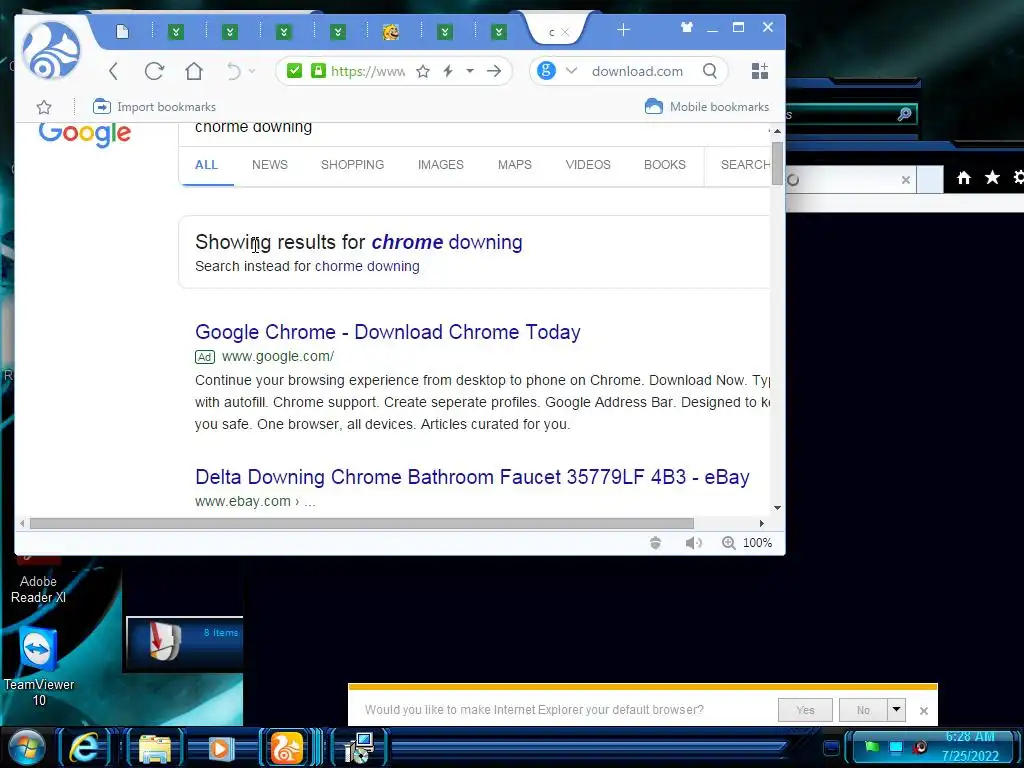Image resolution: width=1024 pixels, height=768 pixels.
Task: Open the skin T-shirt icon
Action: (x=686, y=27)
